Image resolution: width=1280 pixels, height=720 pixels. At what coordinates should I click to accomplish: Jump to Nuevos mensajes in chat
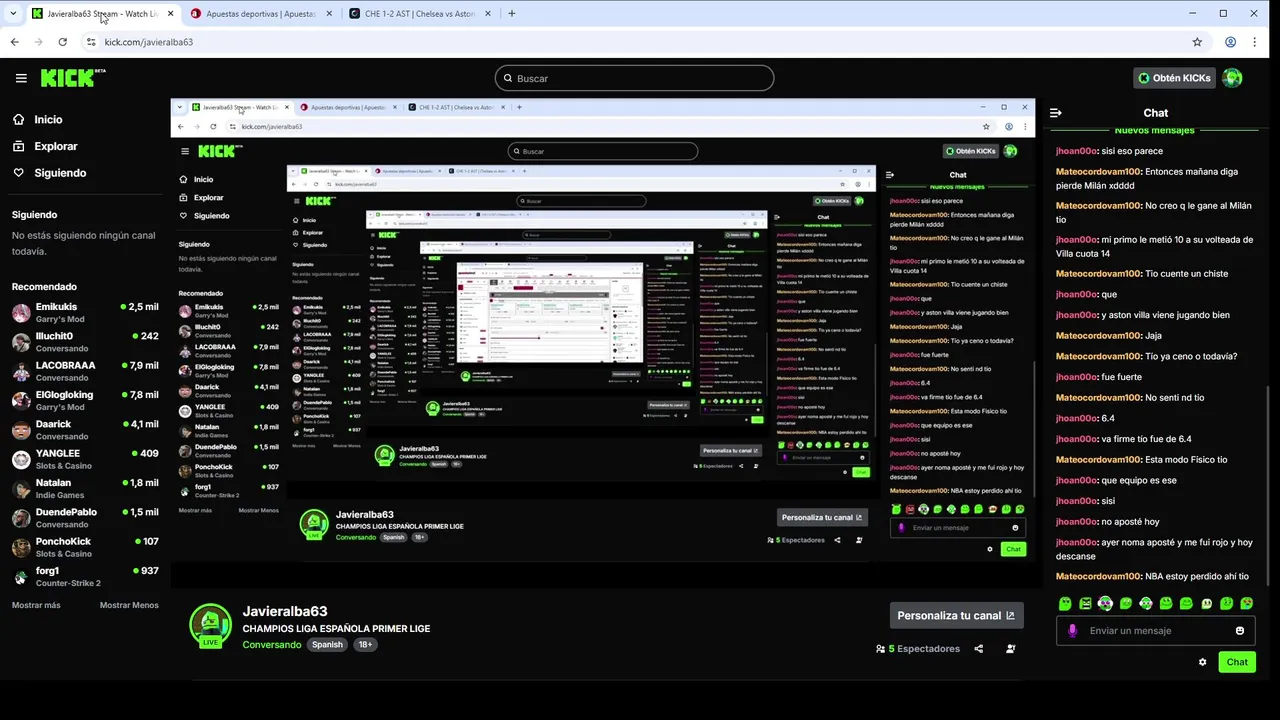[1154, 131]
